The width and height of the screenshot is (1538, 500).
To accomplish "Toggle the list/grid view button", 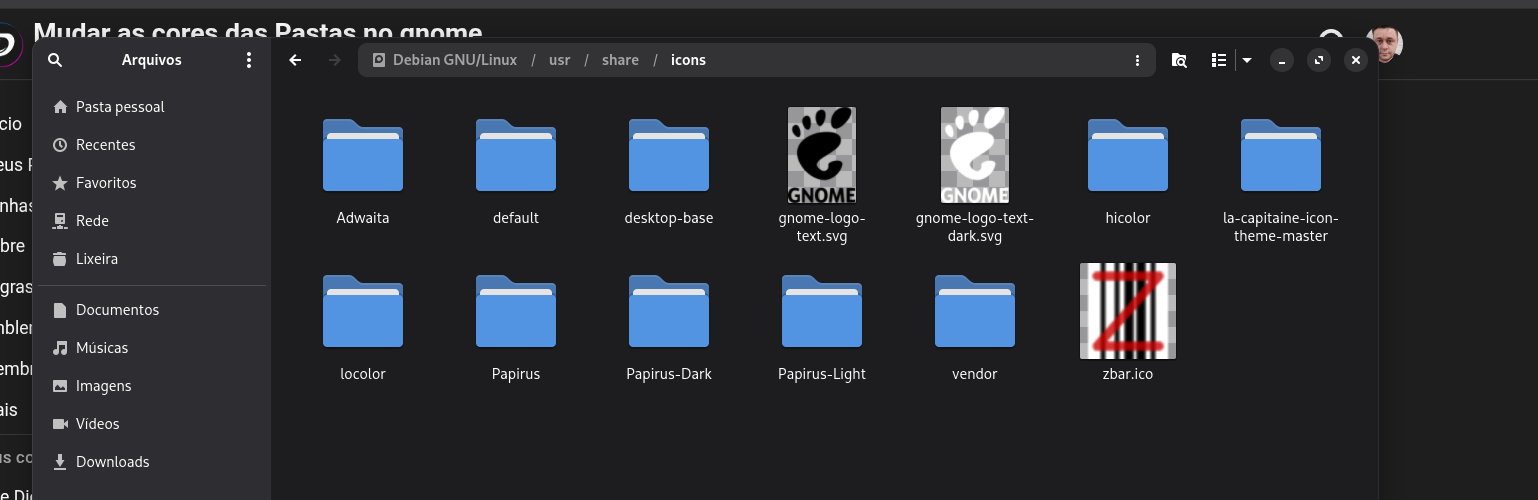I will 1218,60.
